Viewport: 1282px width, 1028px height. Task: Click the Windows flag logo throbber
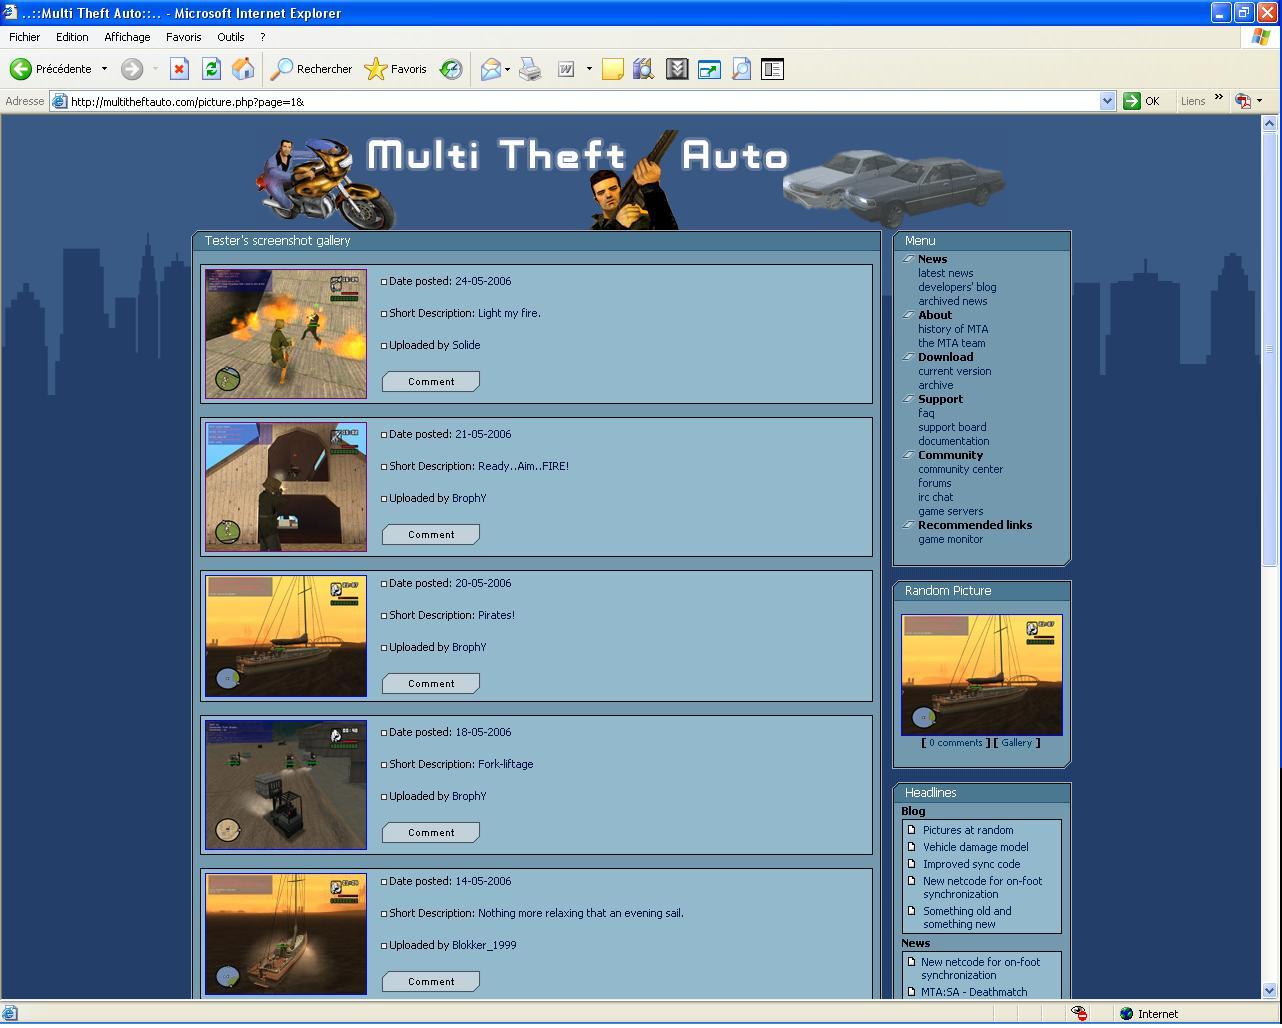coord(1262,37)
